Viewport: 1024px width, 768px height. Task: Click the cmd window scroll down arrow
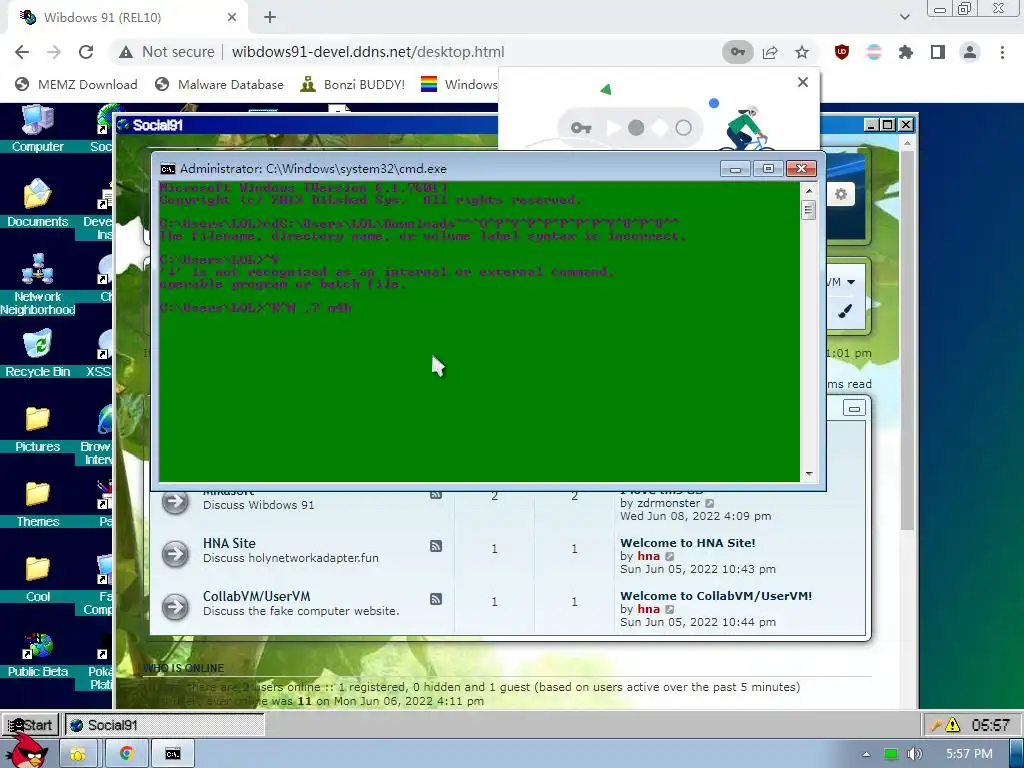click(x=808, y=473)
